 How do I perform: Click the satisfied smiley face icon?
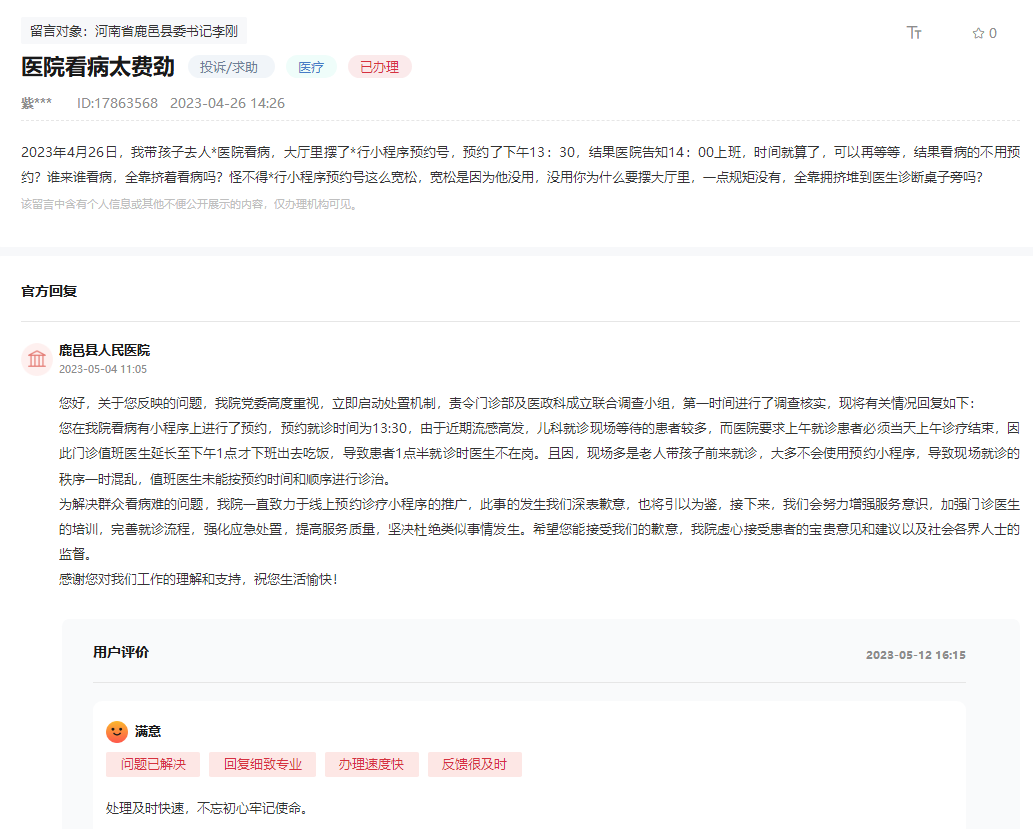pyautogui.click(x=117, y=731)
